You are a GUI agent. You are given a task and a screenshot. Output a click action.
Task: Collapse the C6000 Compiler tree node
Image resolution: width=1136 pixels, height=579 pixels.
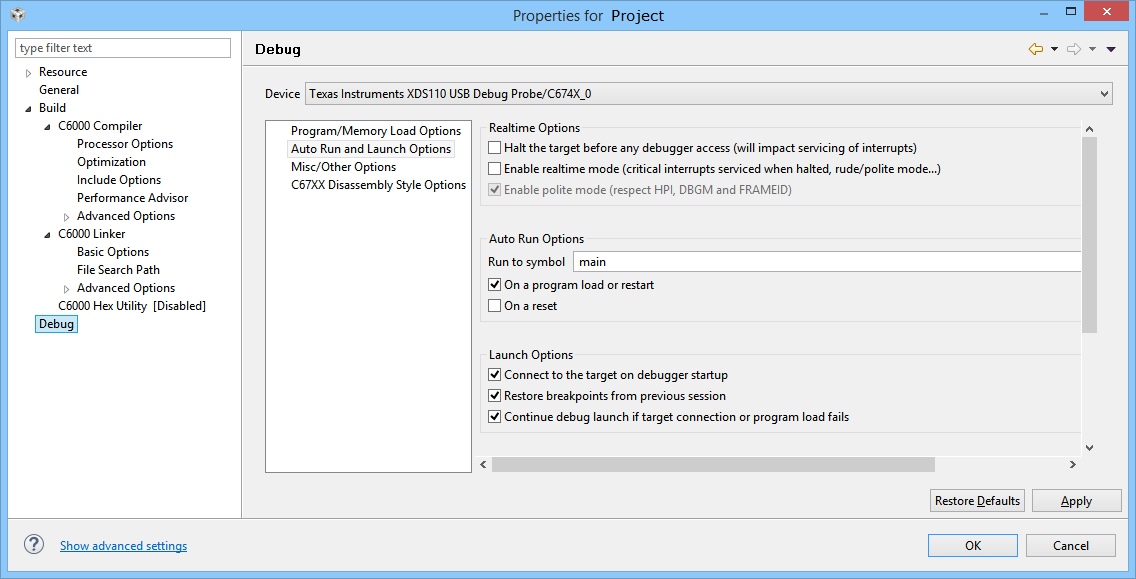48,127
